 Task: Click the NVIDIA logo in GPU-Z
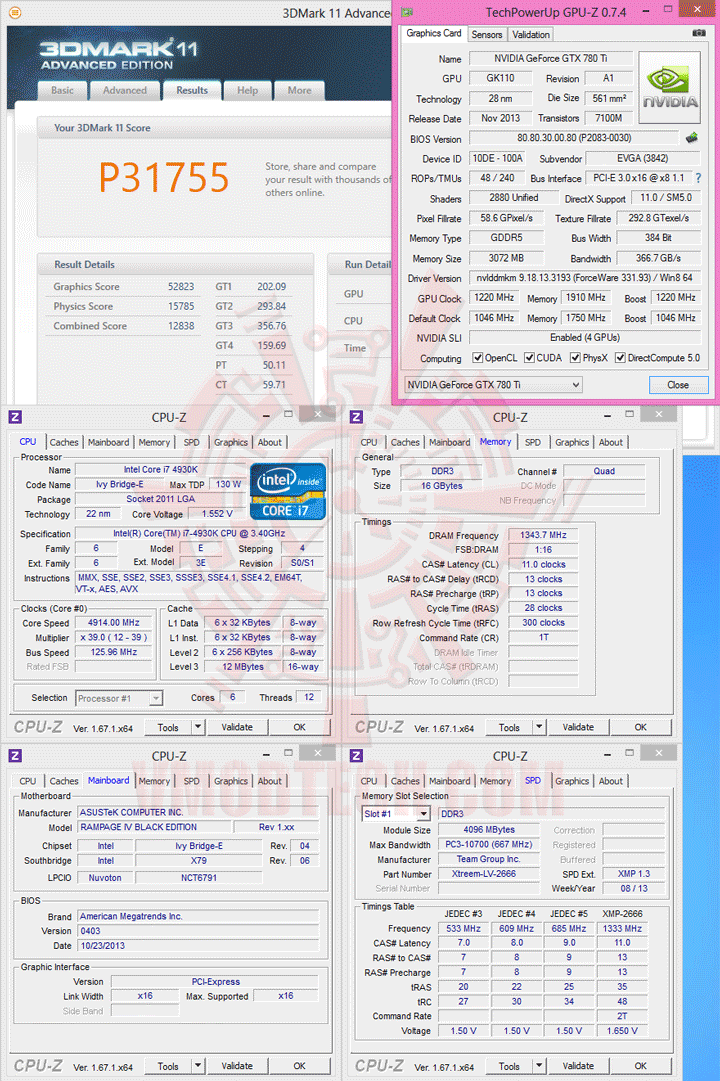669,88
